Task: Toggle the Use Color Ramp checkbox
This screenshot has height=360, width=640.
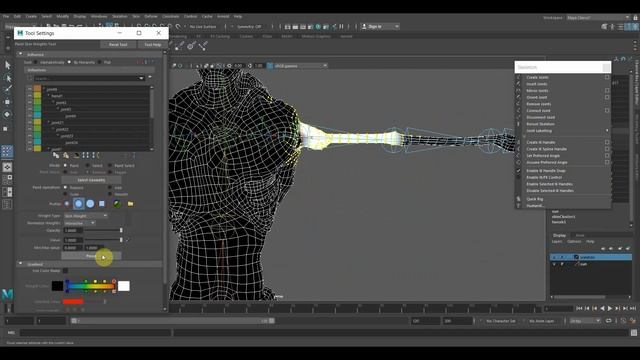Action: pos(65,271)
